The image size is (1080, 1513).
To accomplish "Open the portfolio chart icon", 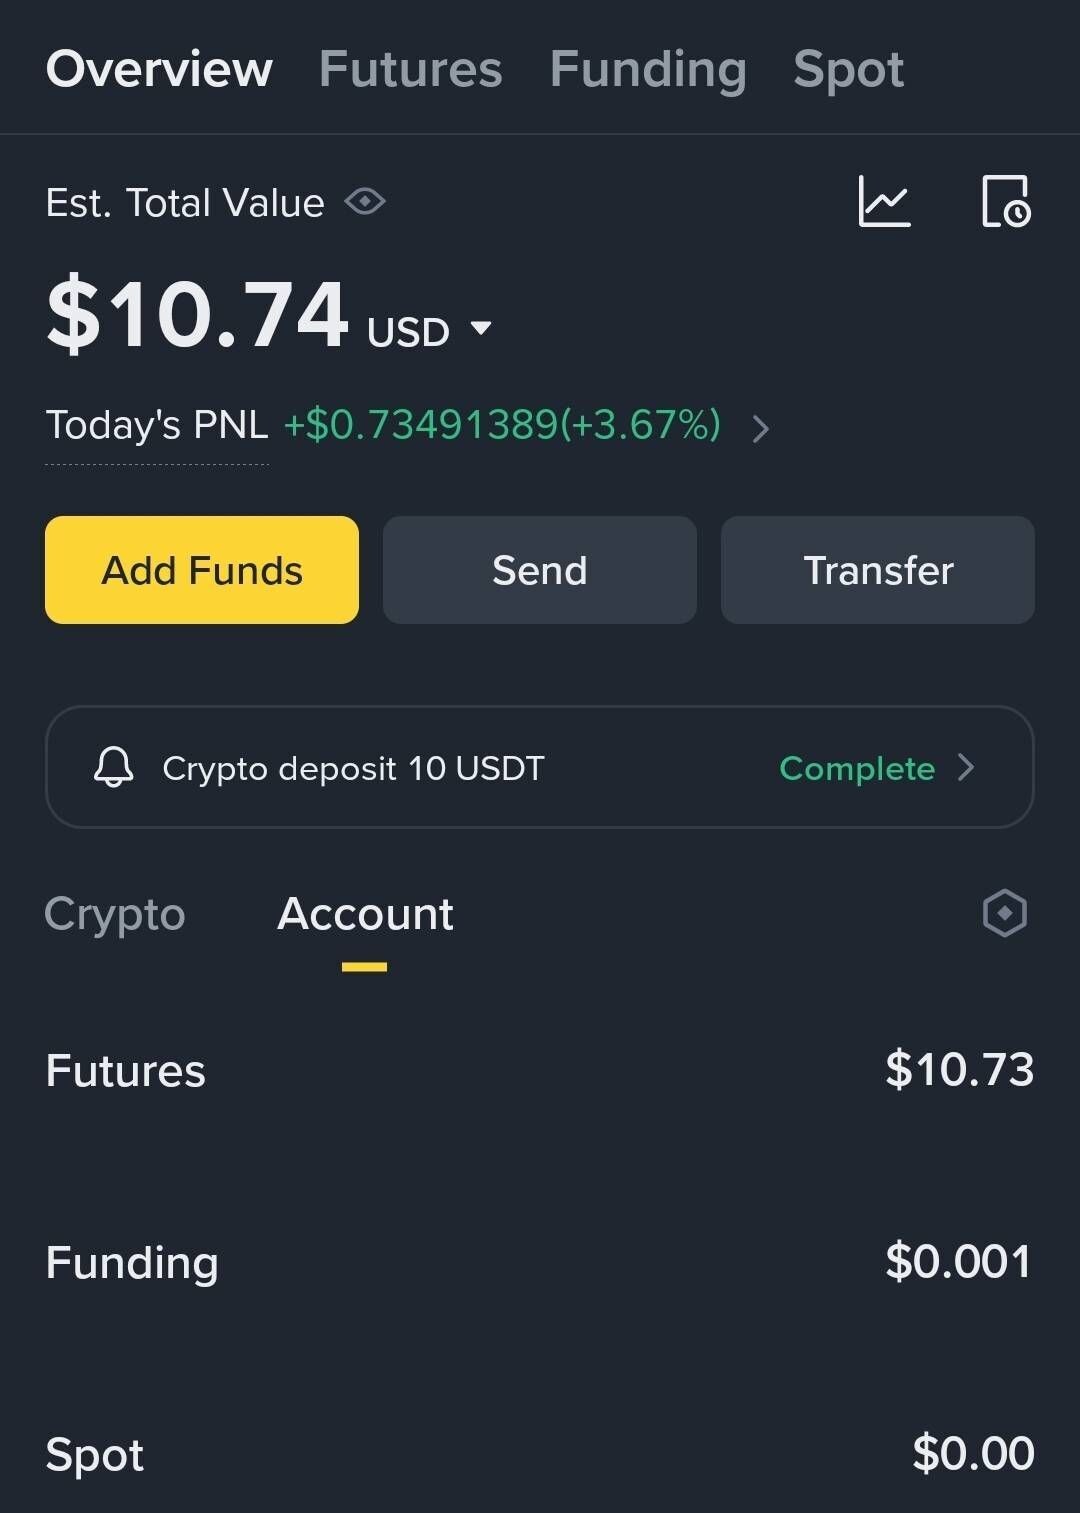I will tap(884, 202).
